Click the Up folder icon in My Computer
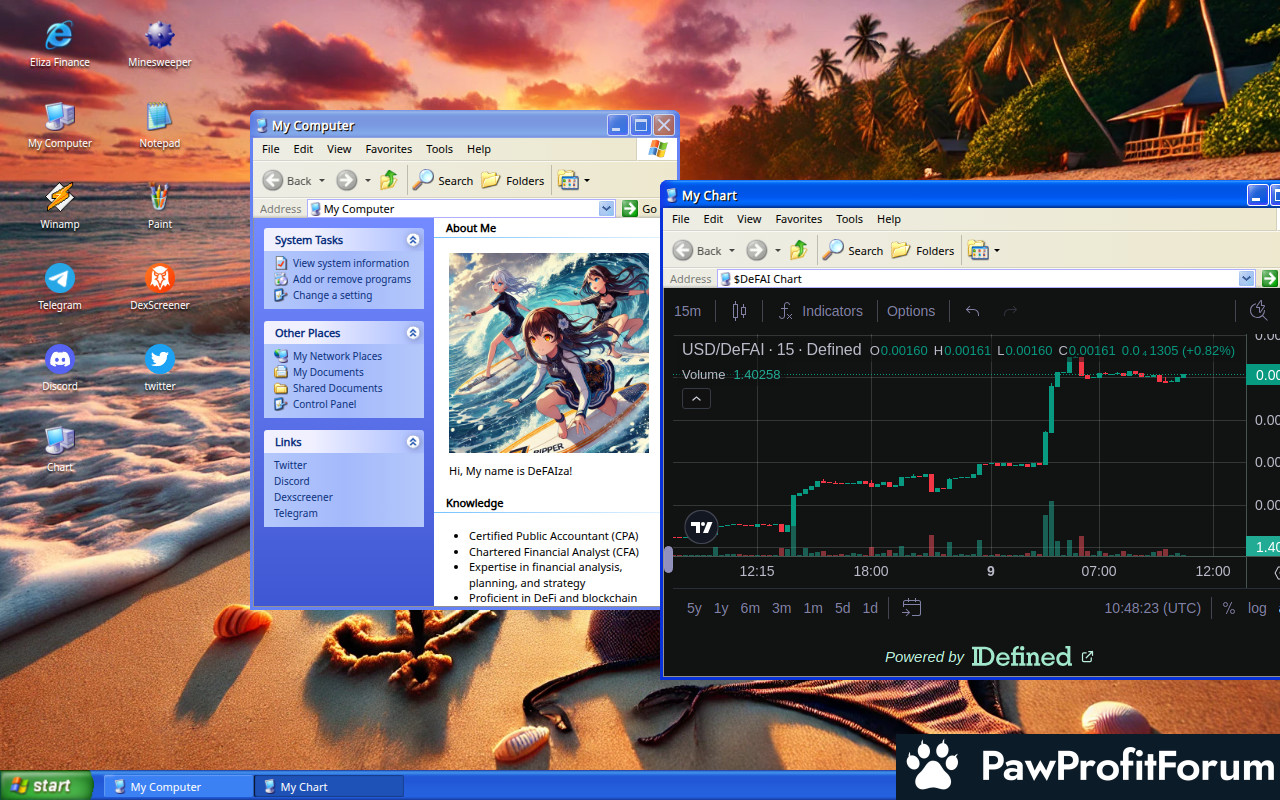1280x800 pixels. (389, 180)
